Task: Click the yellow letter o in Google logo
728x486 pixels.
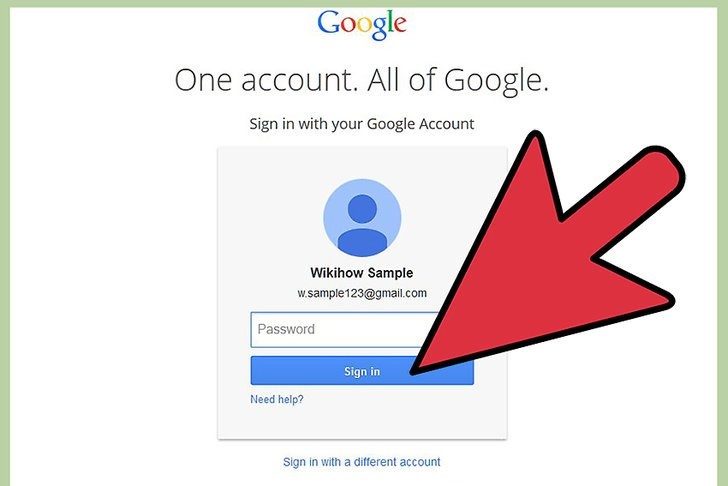Action: [364, 26]
